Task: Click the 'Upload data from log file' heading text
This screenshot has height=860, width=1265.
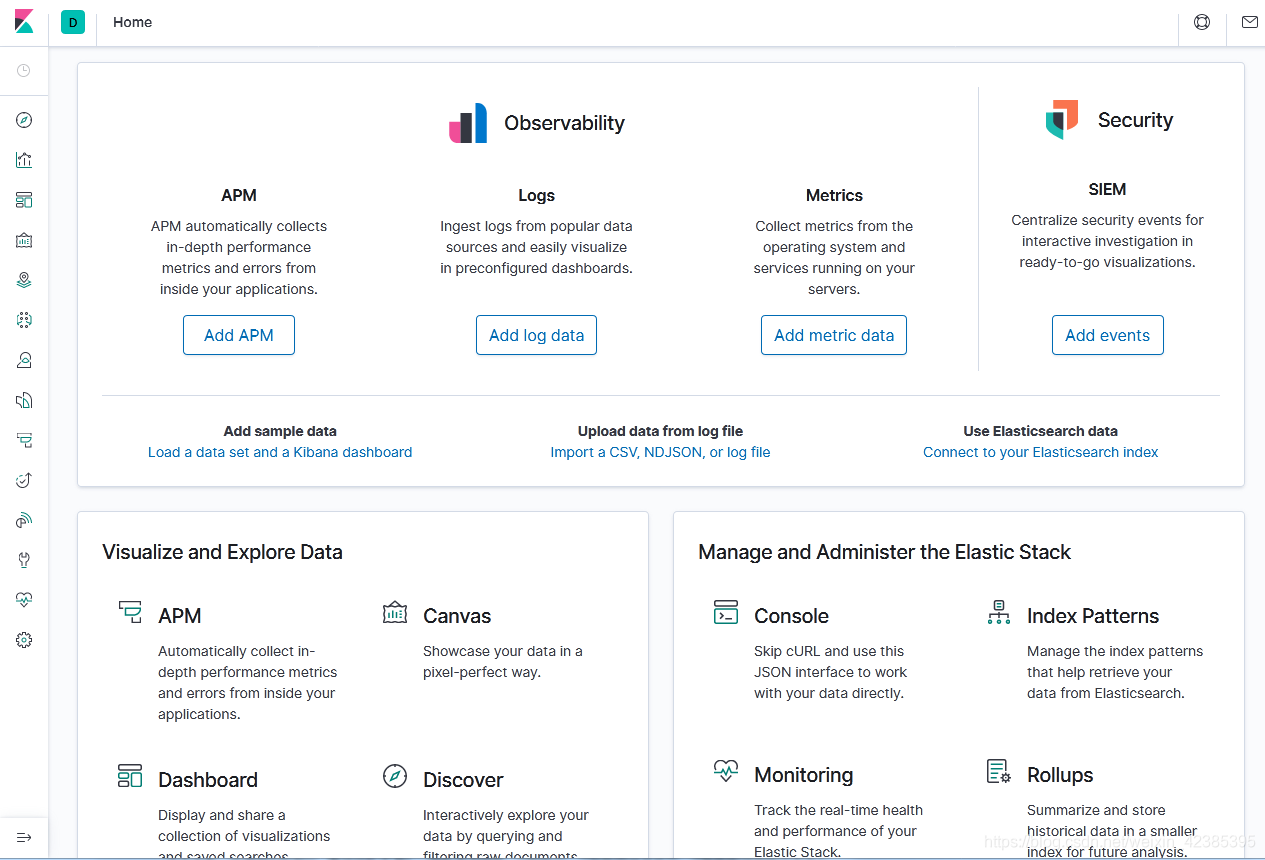Action: (x=660, y=431)
